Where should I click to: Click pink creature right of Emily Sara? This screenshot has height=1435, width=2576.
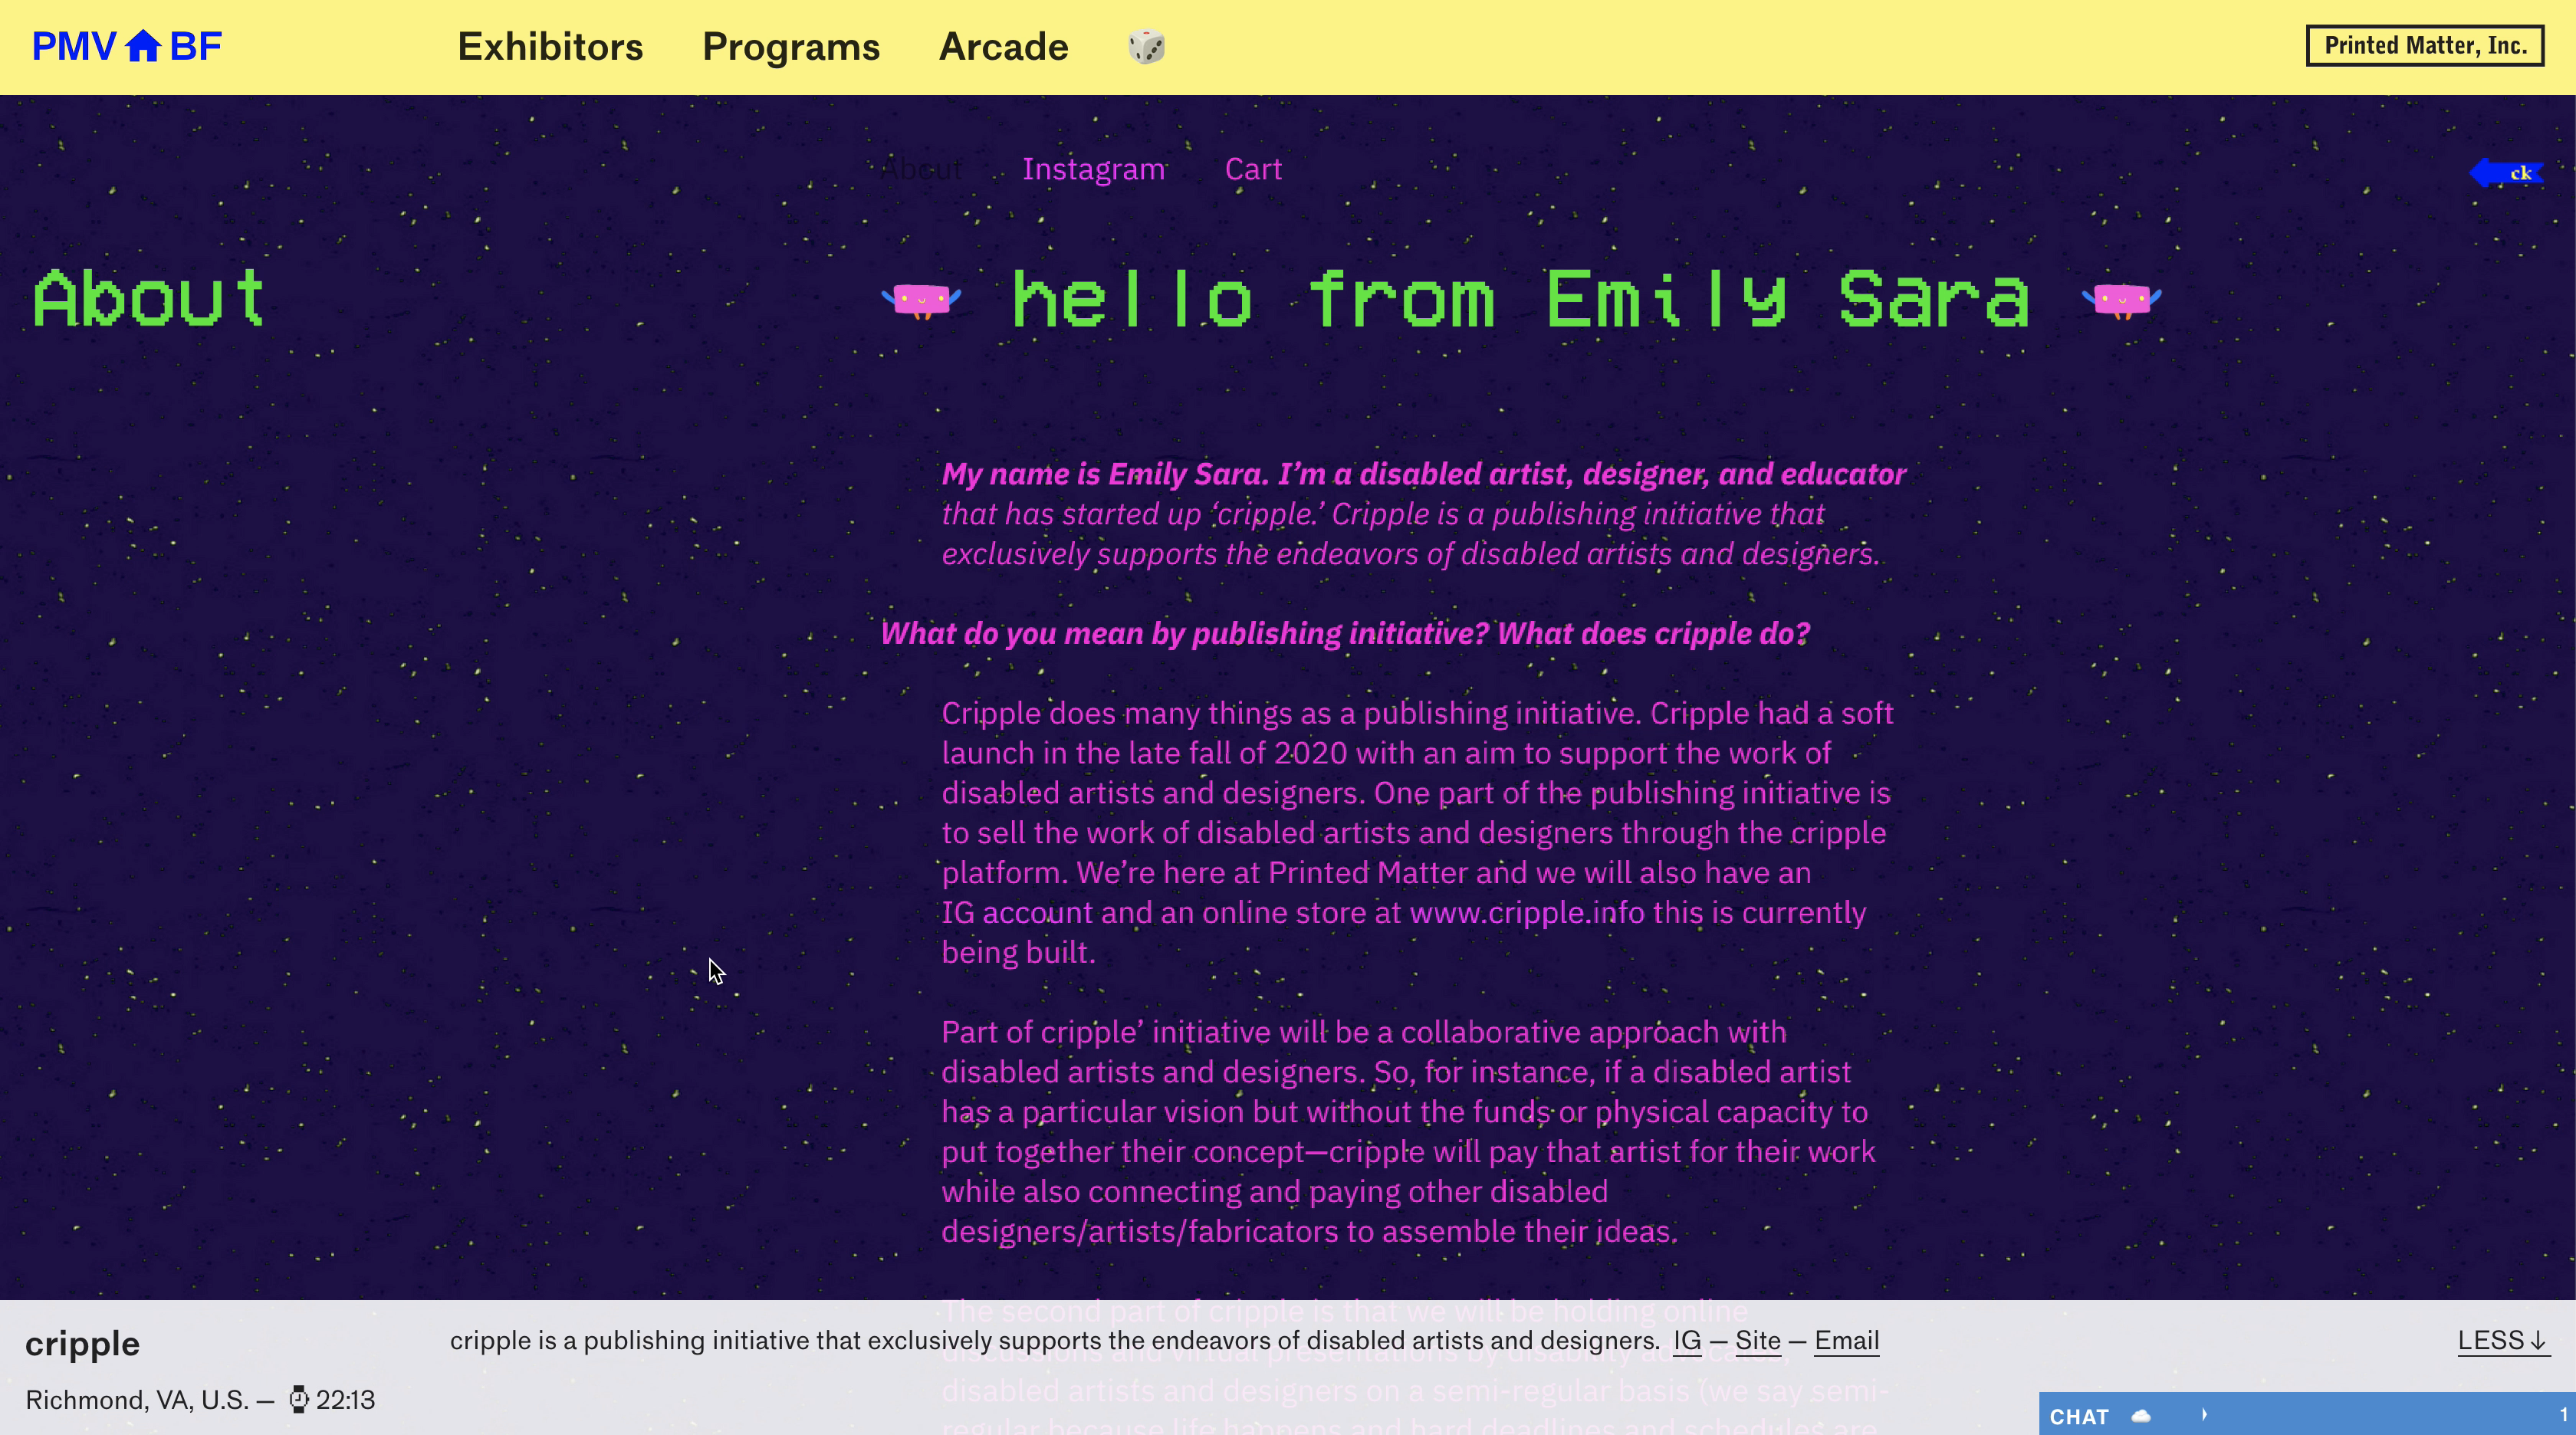click(2121, 300)
